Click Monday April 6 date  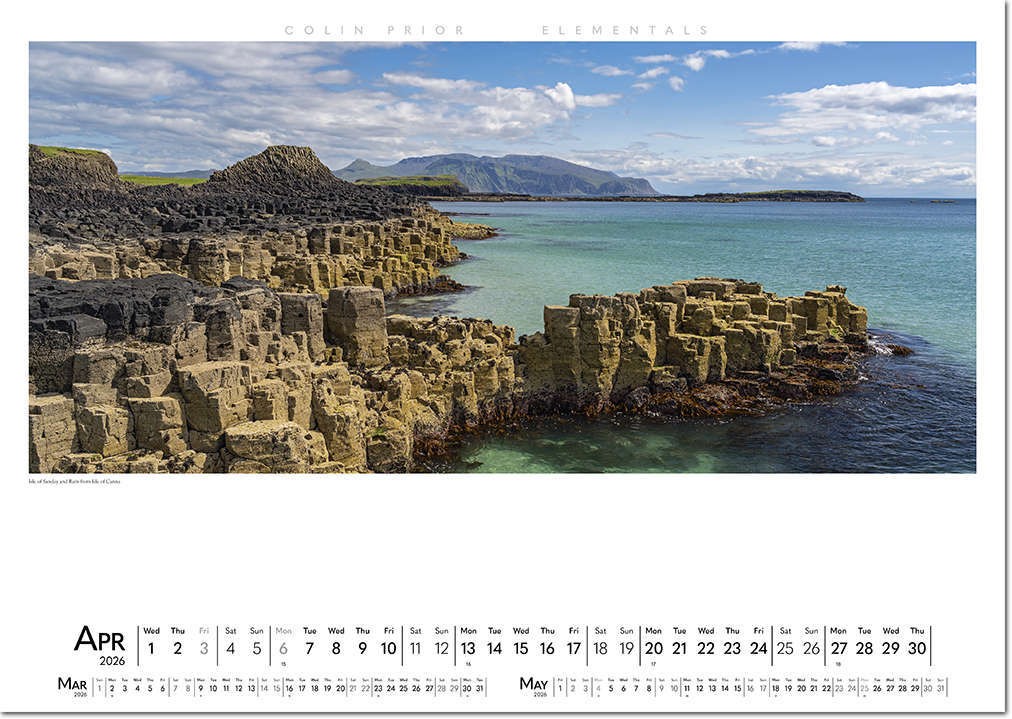[x=283, y=648]
